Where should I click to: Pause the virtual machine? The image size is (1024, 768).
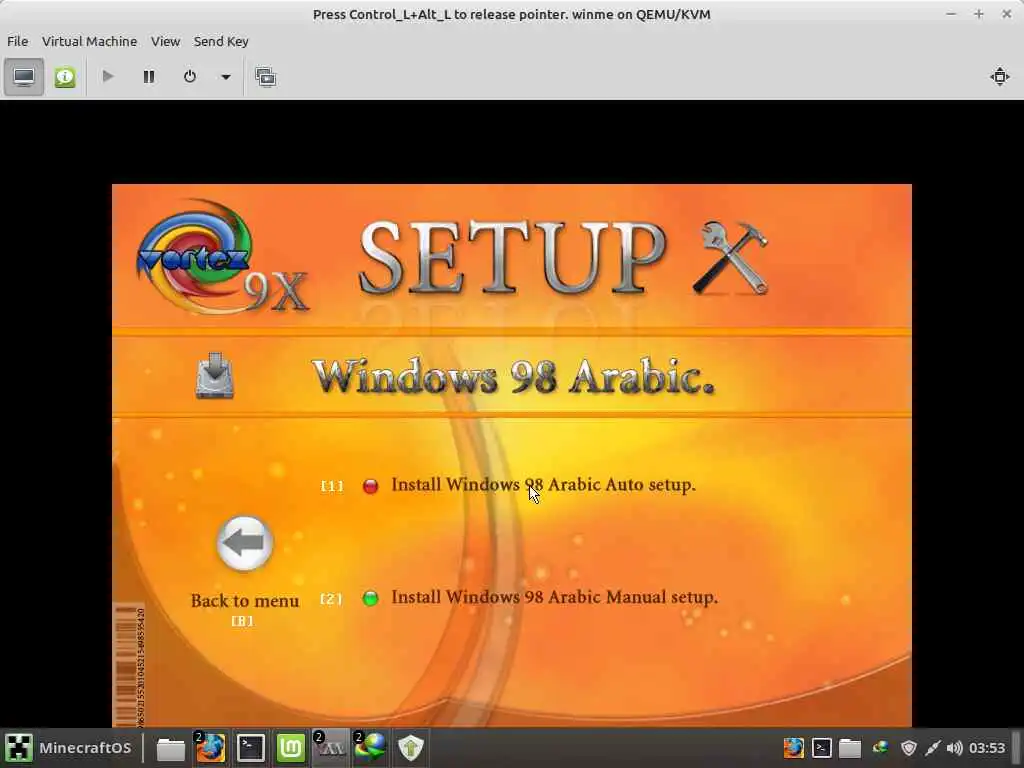pos(149,77)
